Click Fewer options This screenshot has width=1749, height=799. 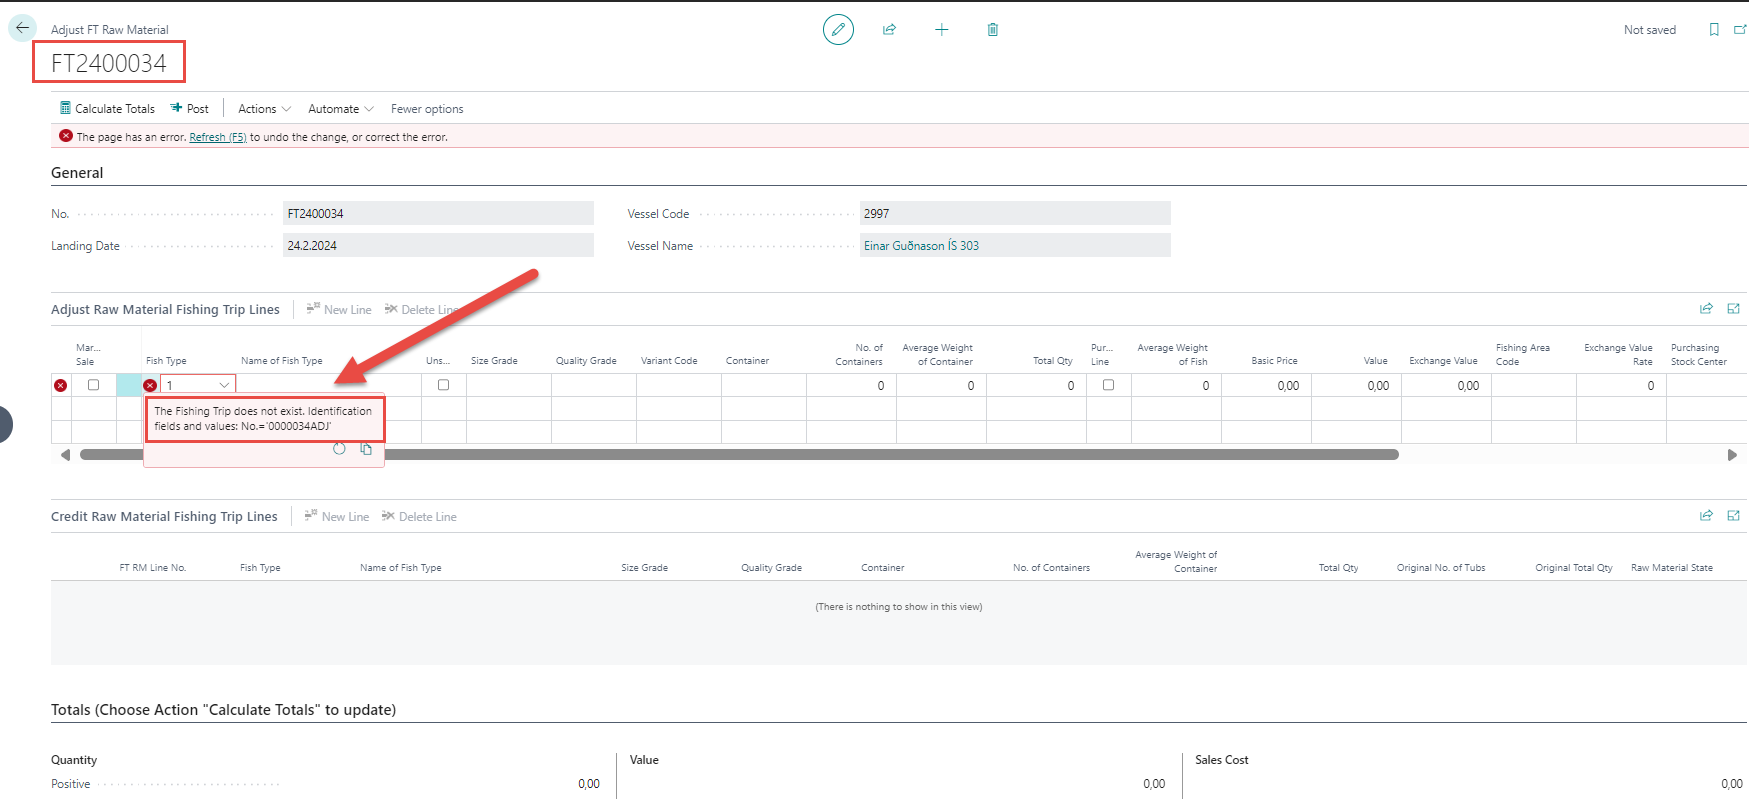tap(427, 109)
